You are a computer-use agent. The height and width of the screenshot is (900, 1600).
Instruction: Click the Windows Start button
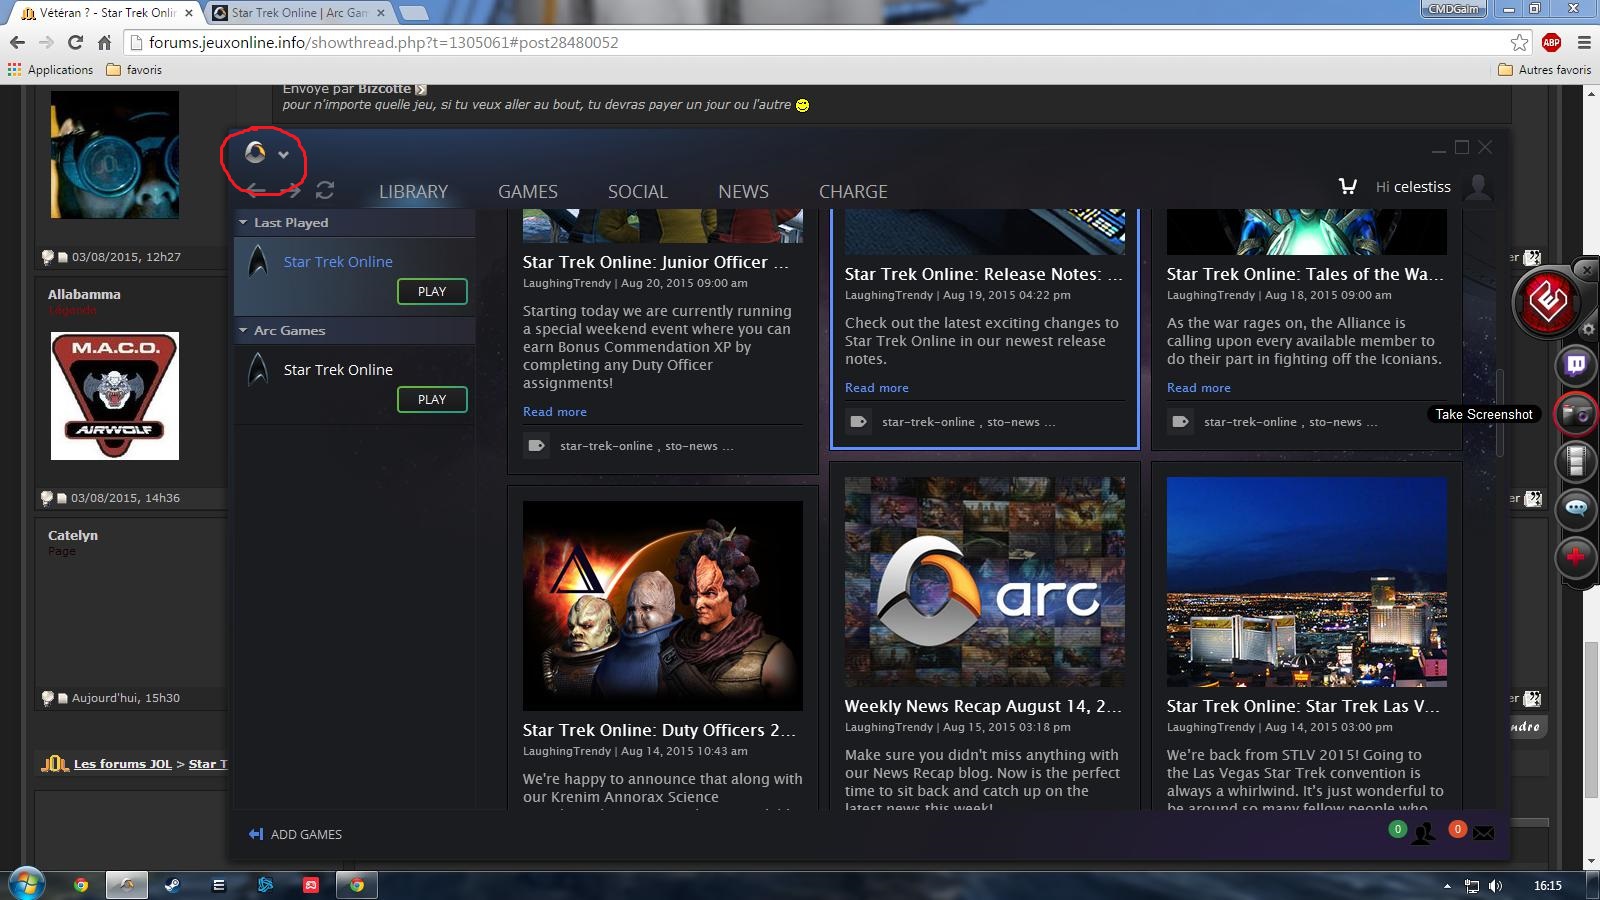[27, 884]
